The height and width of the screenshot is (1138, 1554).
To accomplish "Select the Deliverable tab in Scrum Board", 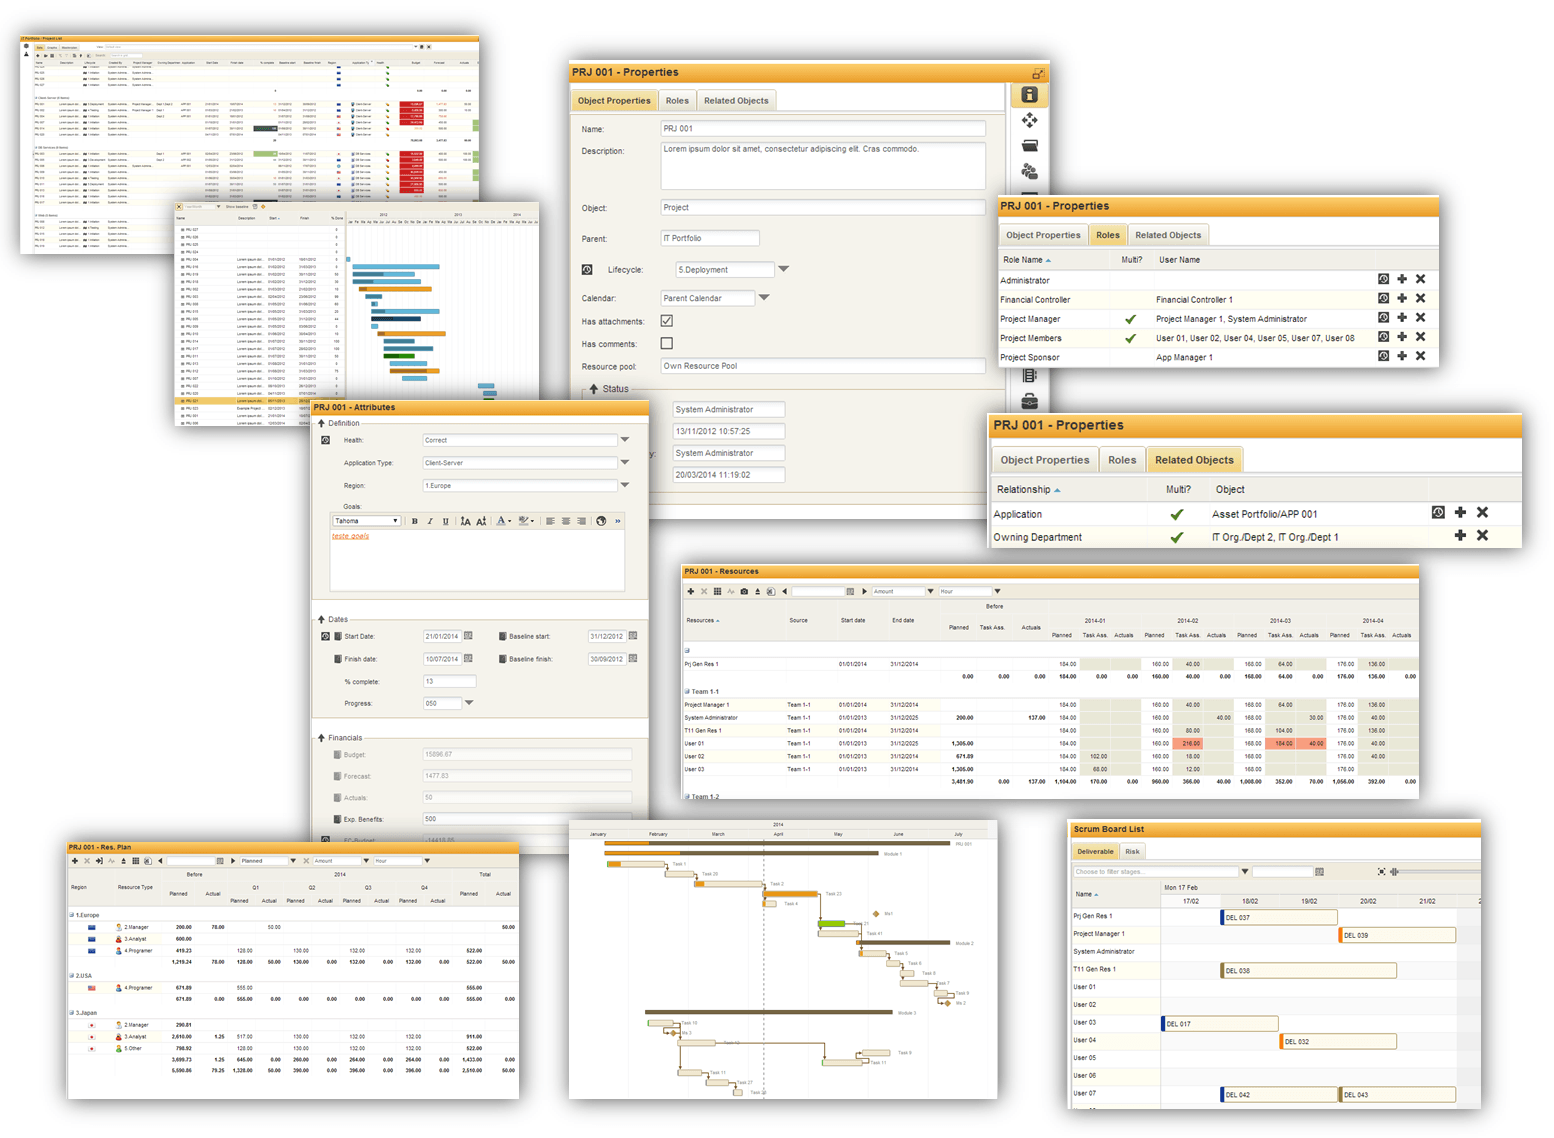I will [1095, 852].
